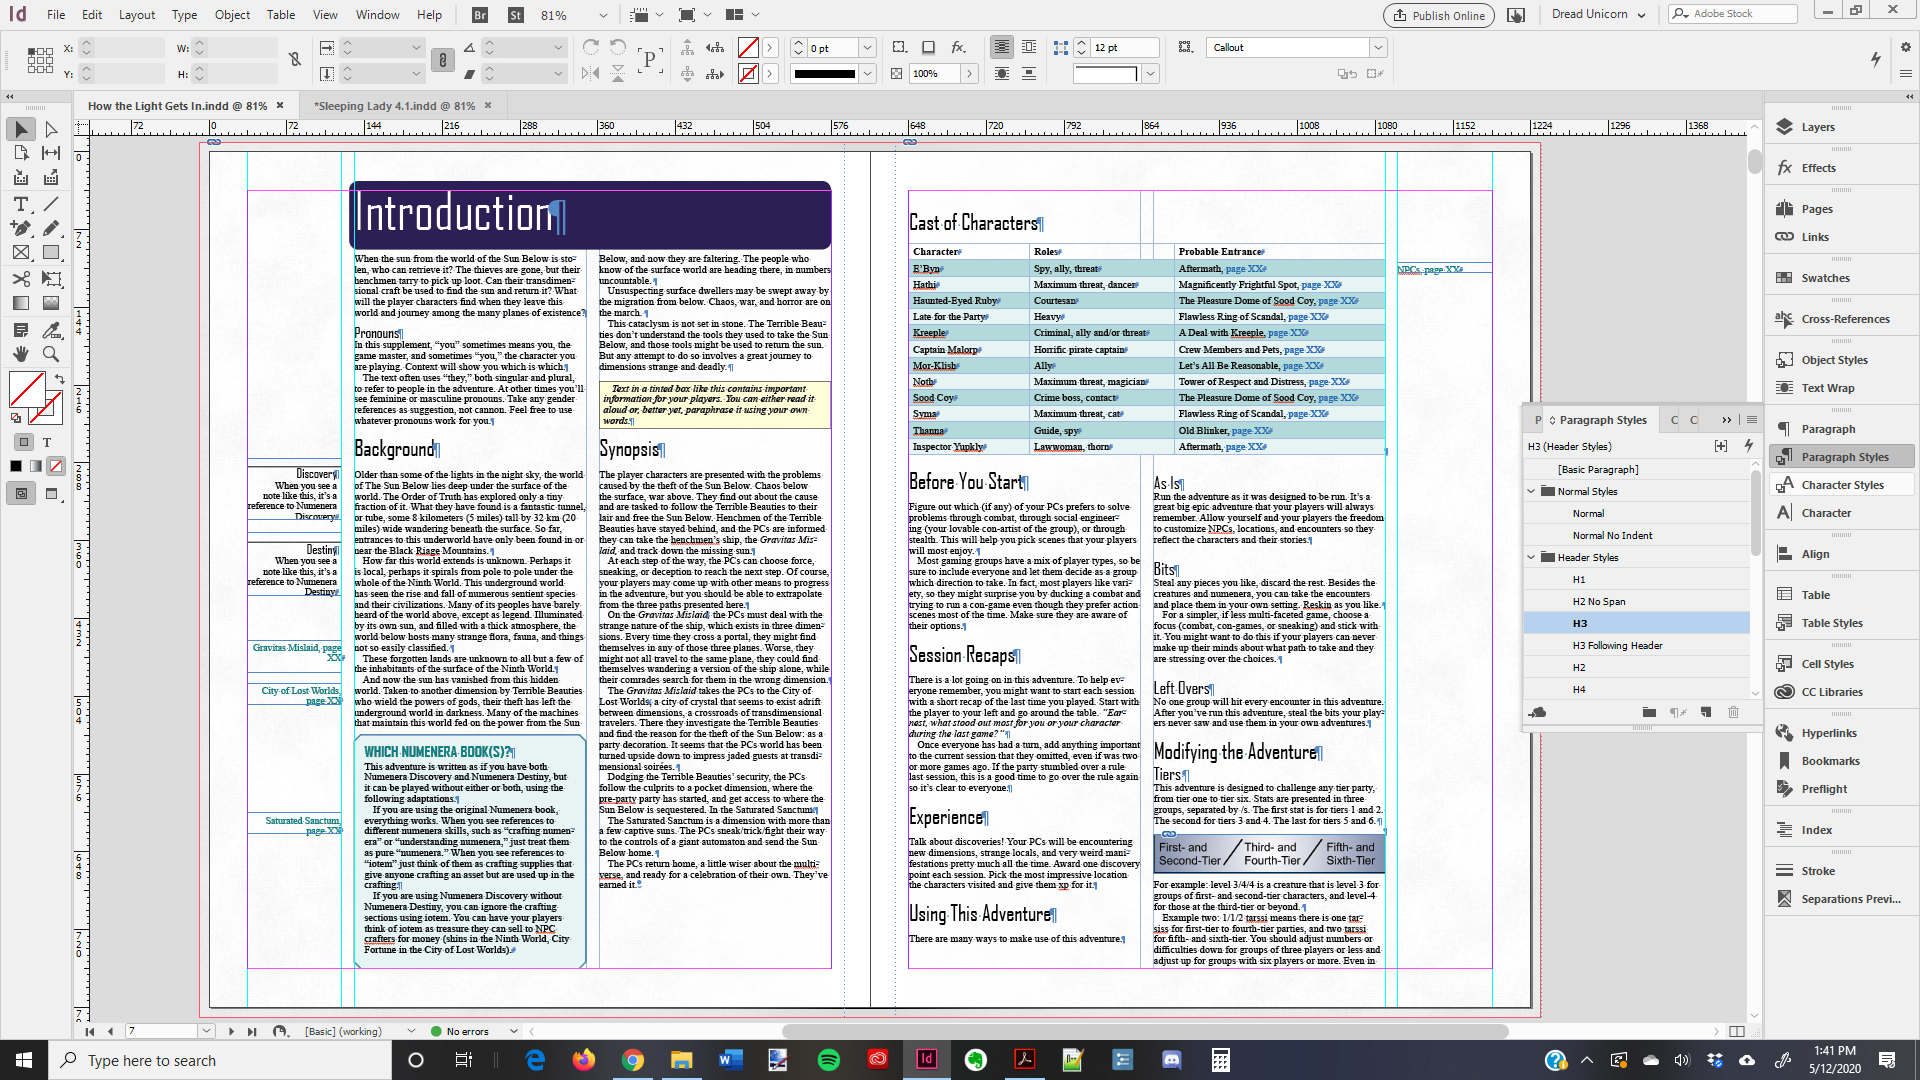Click the Publish Online button
The image size is (1920, 1080).
[1438, 15]
